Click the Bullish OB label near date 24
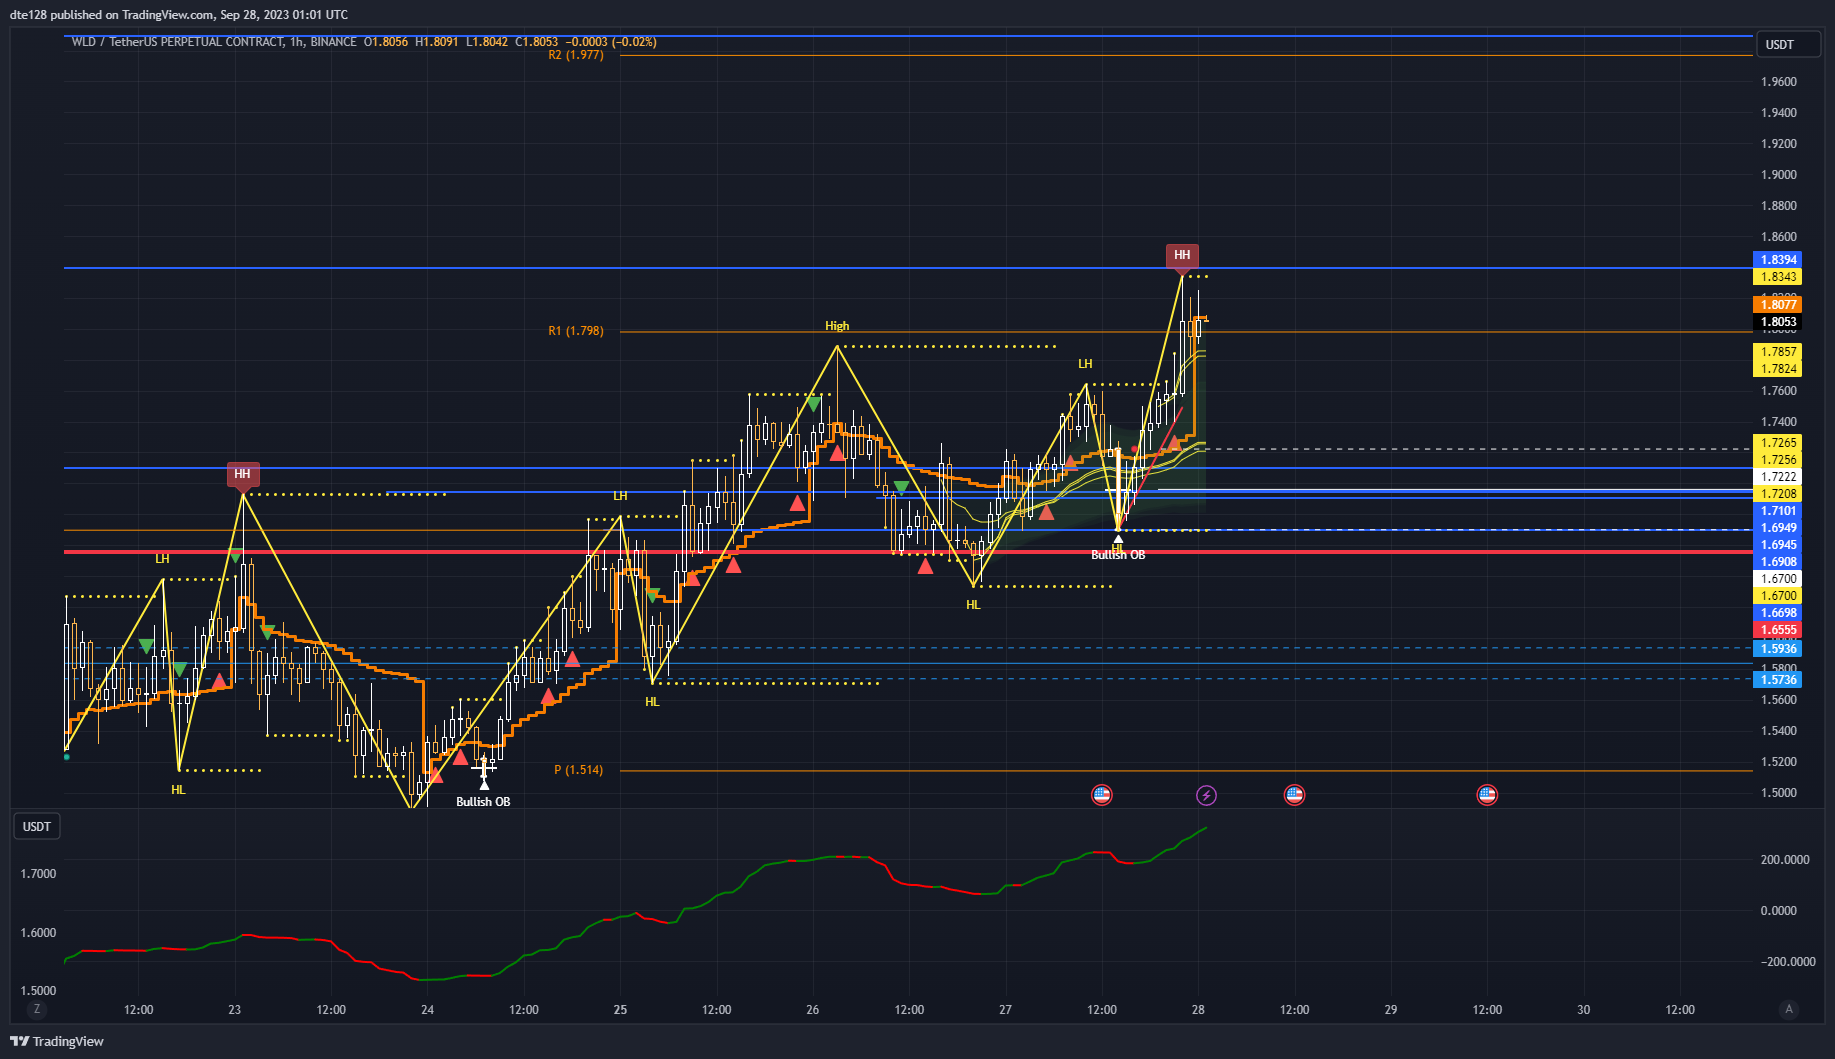The width and height of the screenshot is (1835, 1059). coord(483,802)
